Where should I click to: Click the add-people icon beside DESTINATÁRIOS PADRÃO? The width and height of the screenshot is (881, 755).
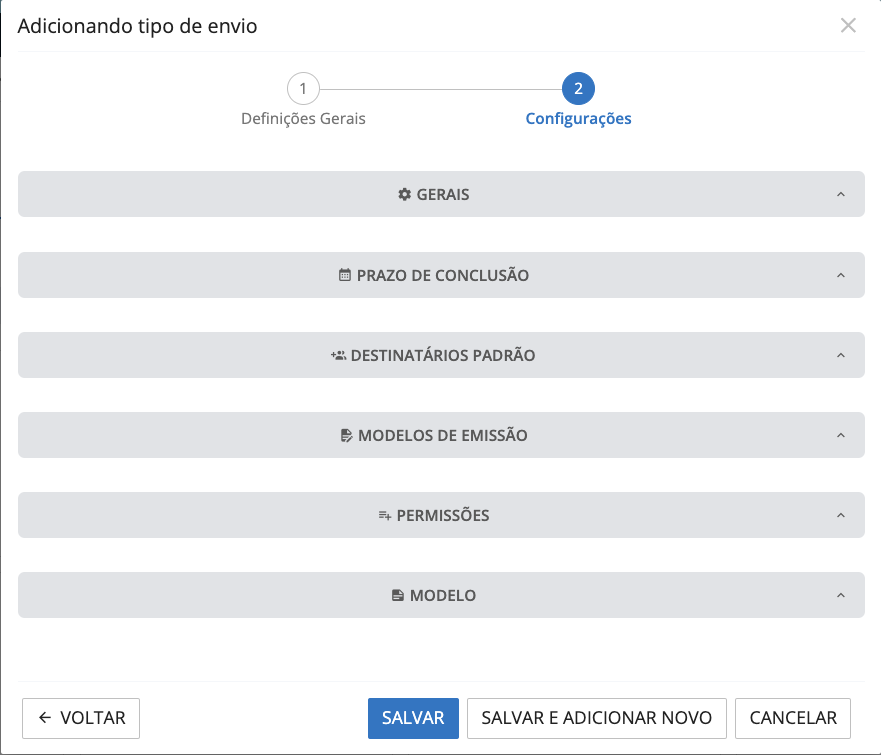(x=338, y=355)
